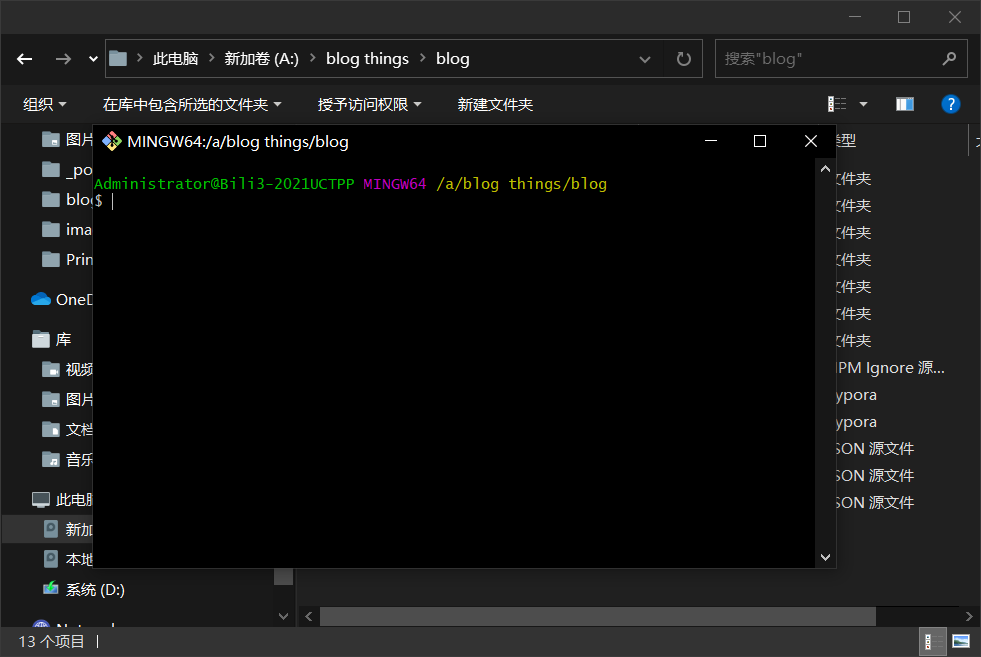Click the search magnifier icon
The height and width of the screenshot is (657, 981).
tap(946, 59)
